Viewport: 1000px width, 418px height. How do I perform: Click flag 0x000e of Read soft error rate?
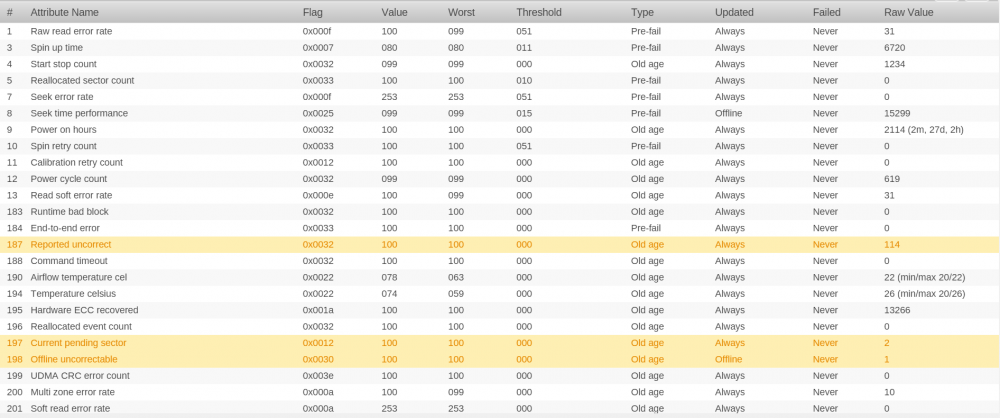coord(318,195)
